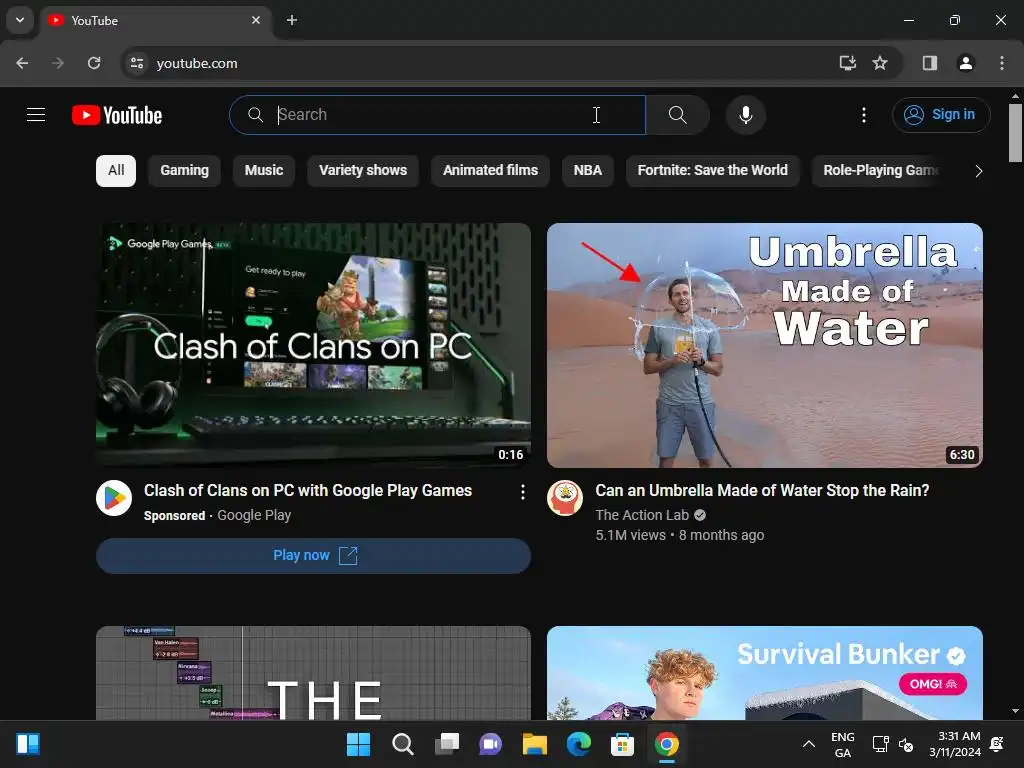Go back with browser back arrow
This screenshot has height=768, width=1024.
click(x=22, y=63)
